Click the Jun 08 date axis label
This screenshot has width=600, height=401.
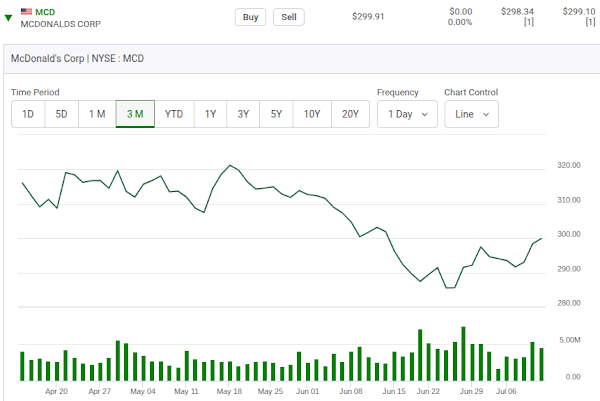click(351, 391)
